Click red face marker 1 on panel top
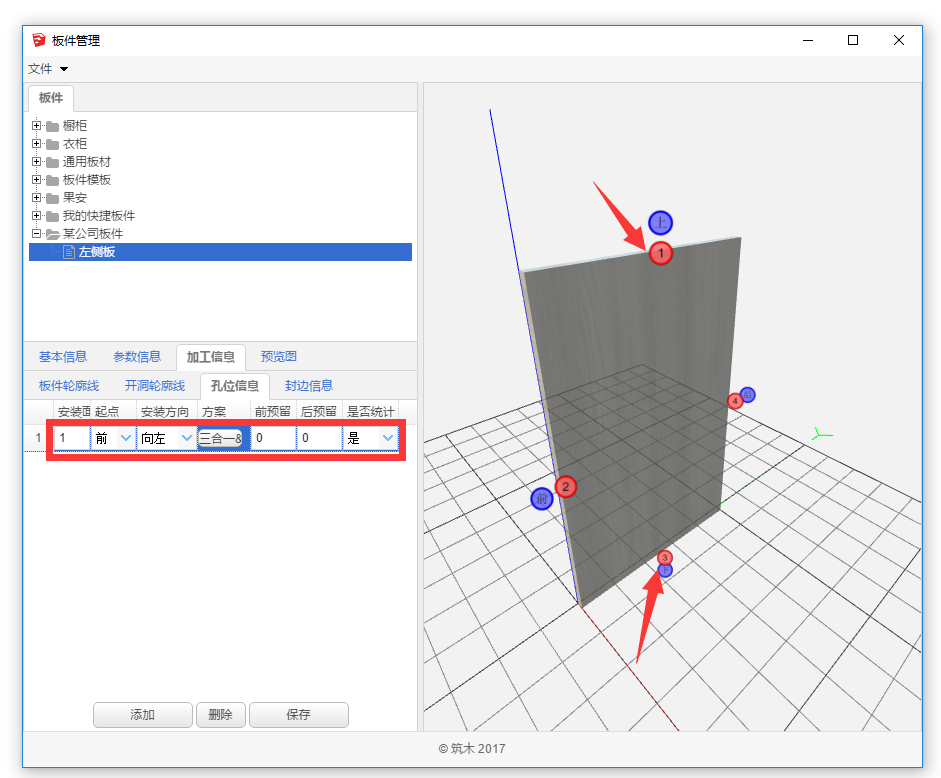This screenshot has height=778, width=941. click(x=660, y=253)
